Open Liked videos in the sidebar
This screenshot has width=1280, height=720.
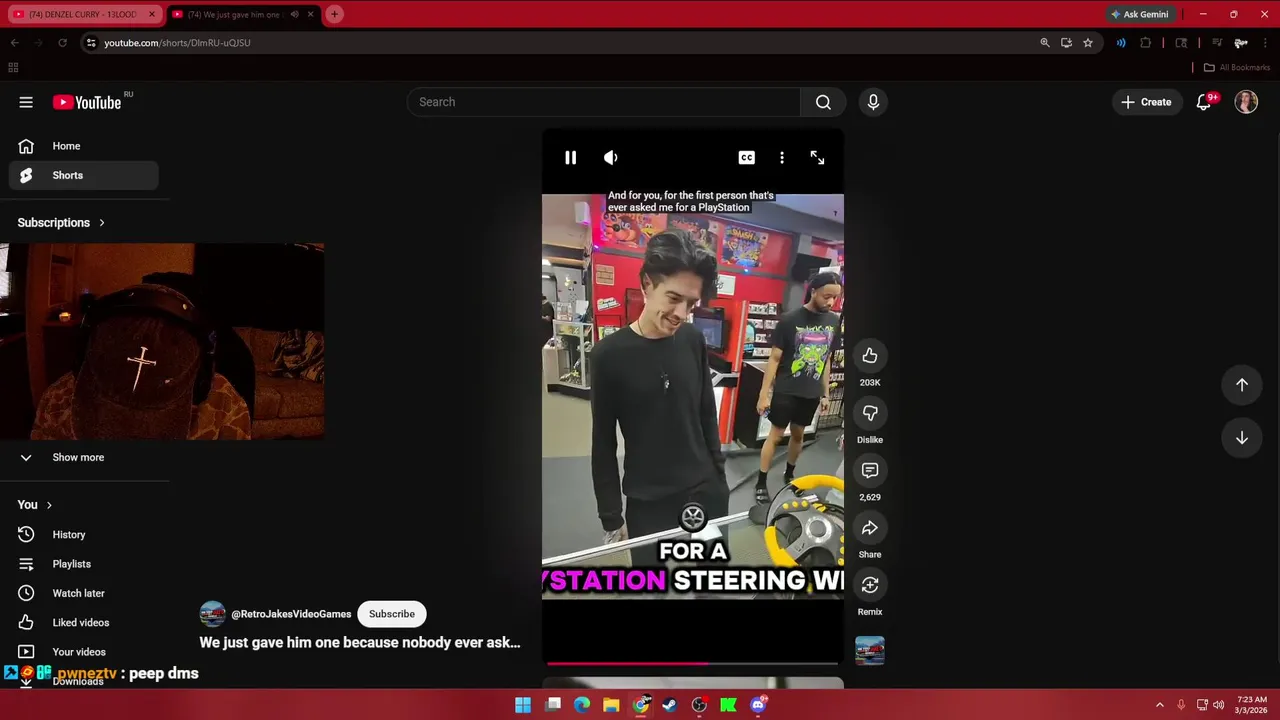(x=84, y=623)
